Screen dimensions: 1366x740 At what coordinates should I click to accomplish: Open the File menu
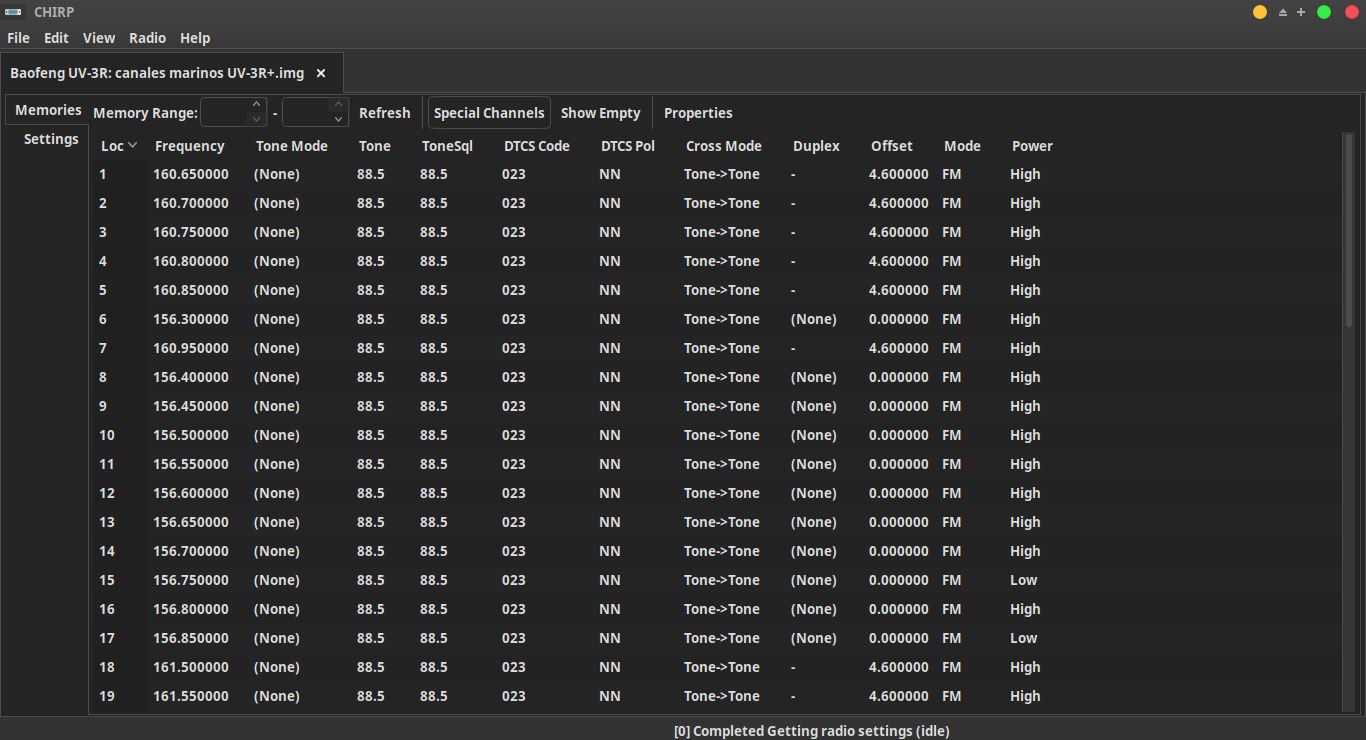click(18, 38)
